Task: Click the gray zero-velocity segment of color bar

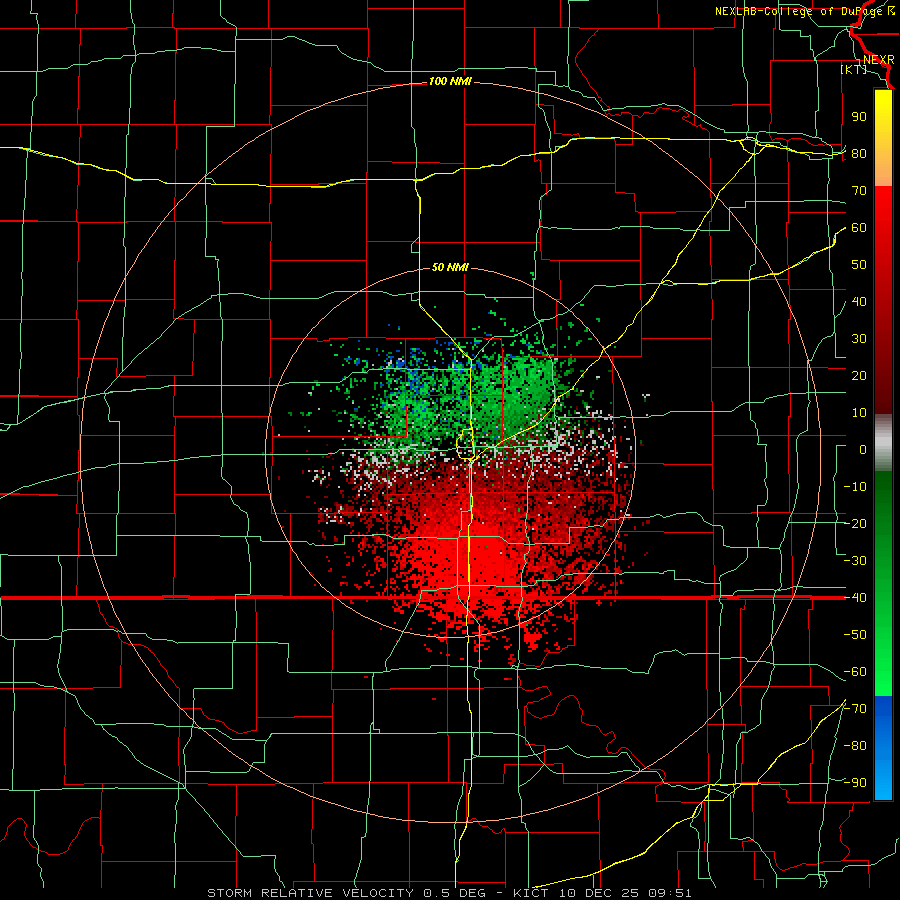Action: (x=883, y=443)
